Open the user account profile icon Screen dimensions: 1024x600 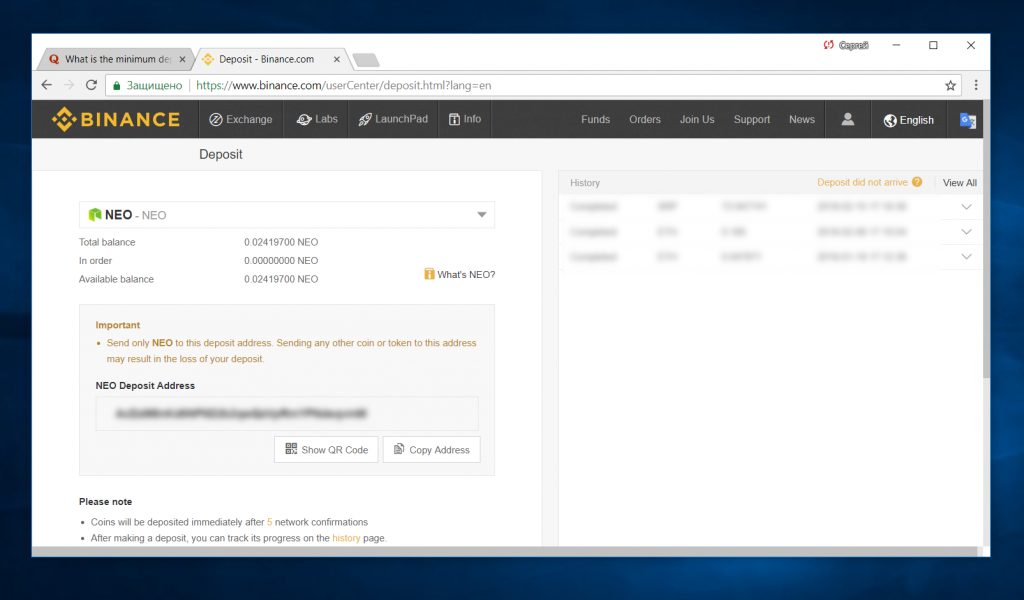[848, 119]
